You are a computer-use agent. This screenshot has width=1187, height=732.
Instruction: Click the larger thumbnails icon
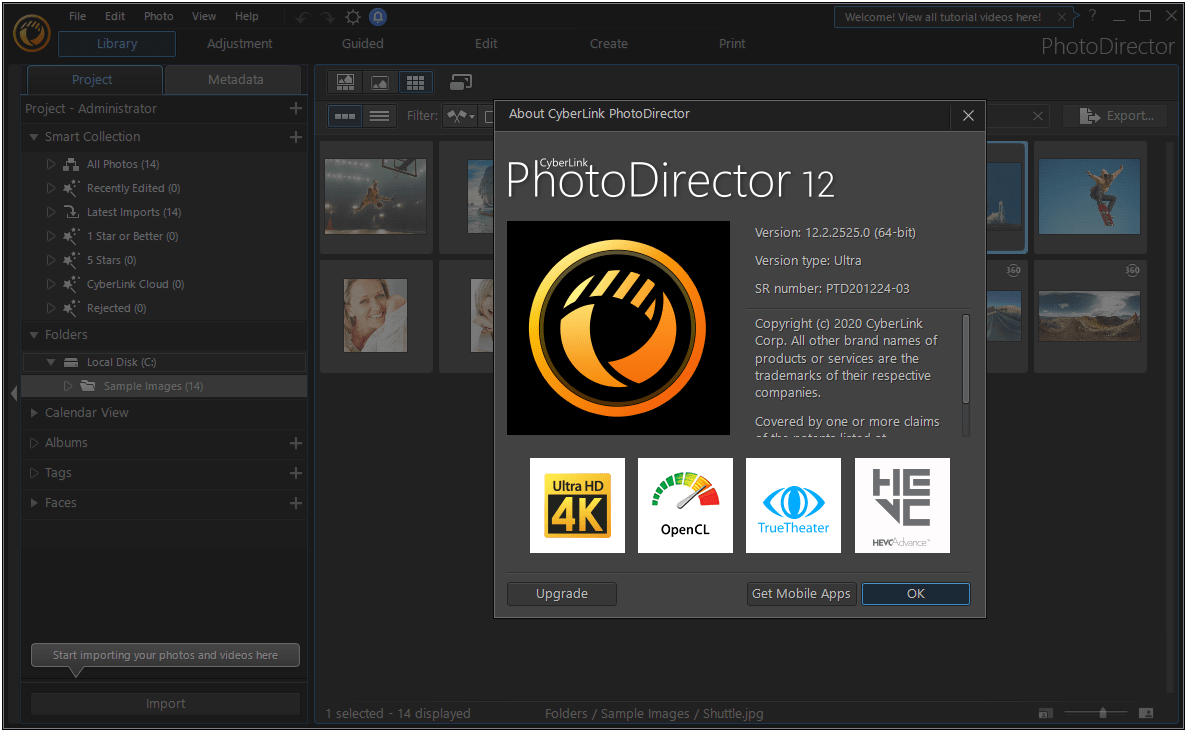[x=1146, y=713]
